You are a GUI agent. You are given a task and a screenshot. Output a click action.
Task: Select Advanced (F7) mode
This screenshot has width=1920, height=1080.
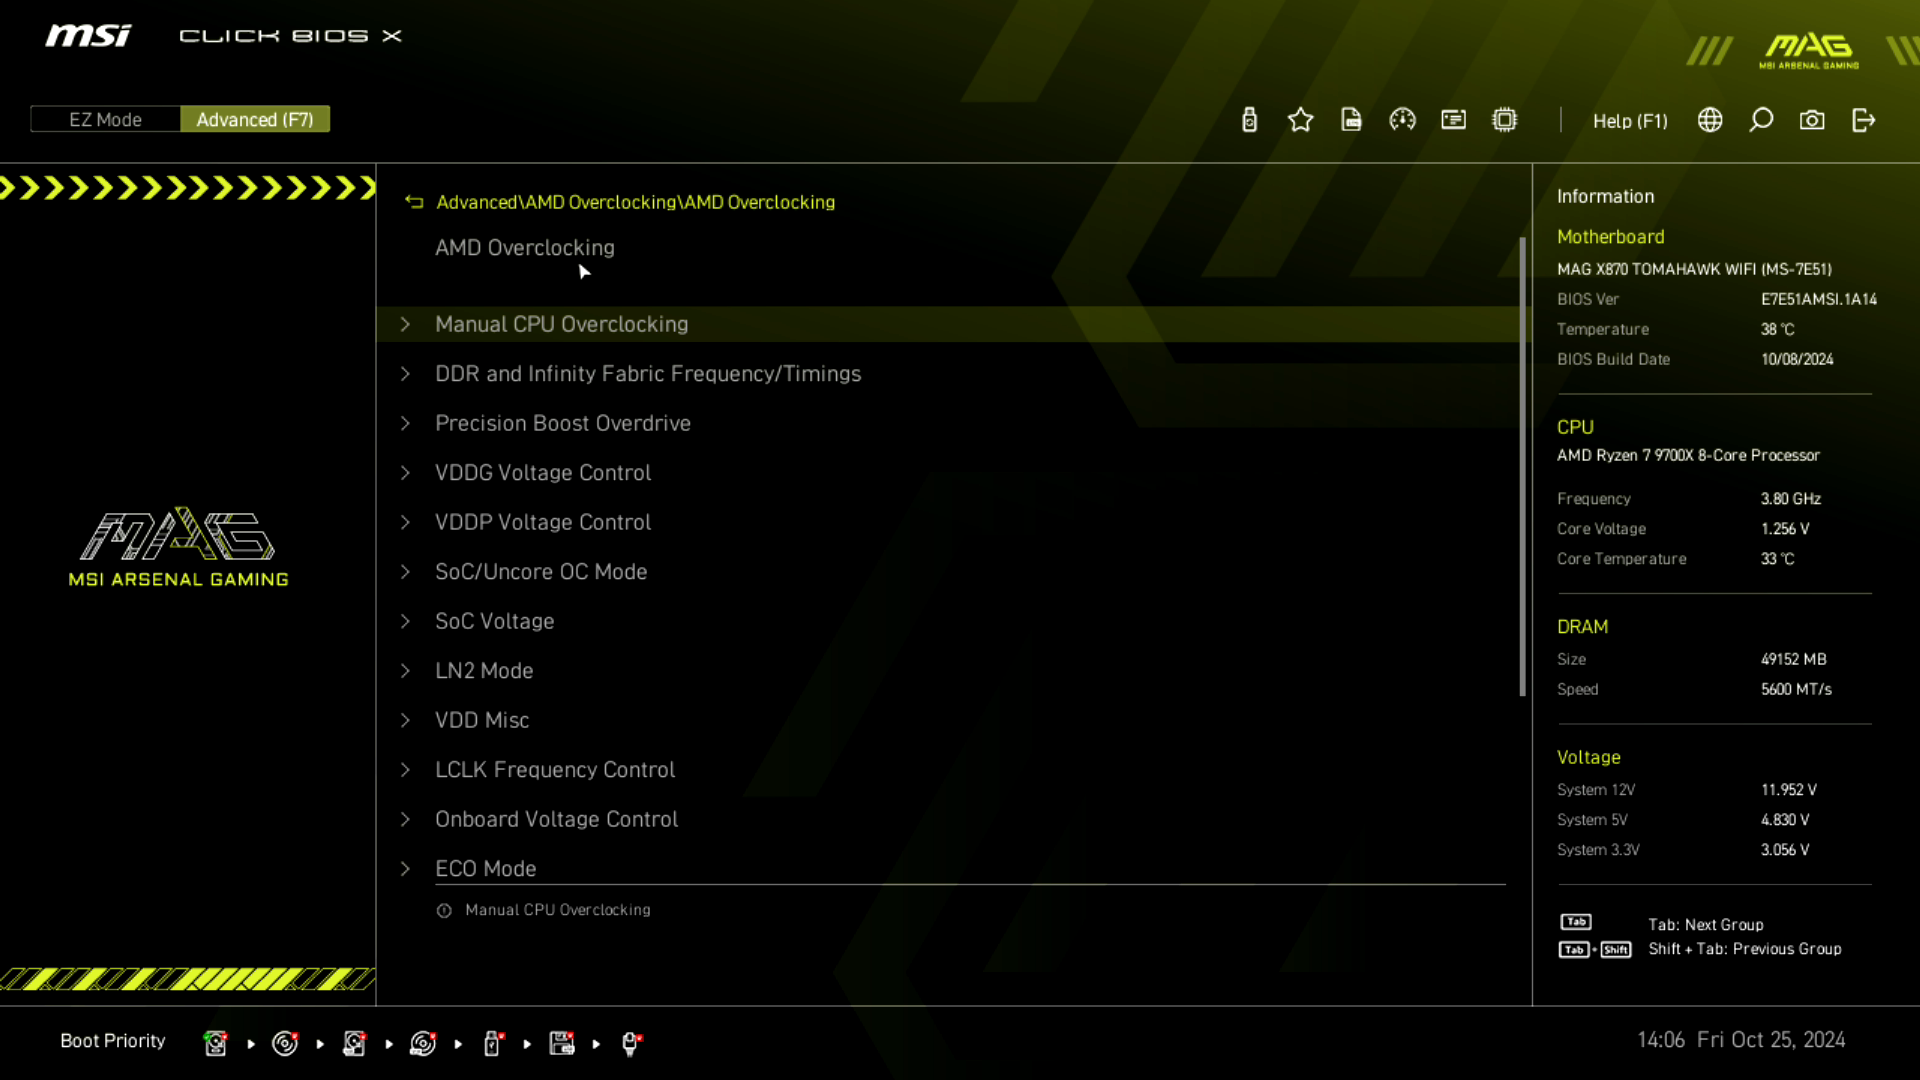[255, 119]
